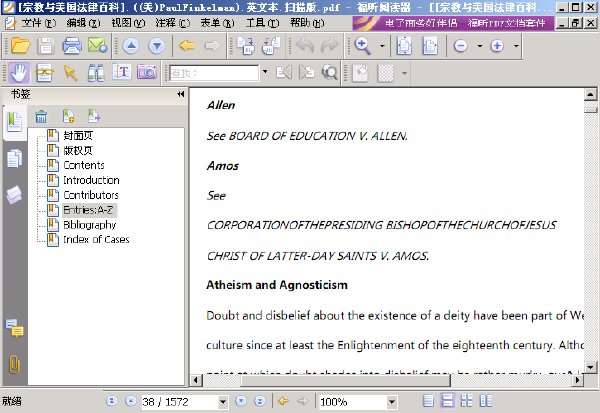Open the Layers panel side tab
The image size is (600, 413).
15,195
